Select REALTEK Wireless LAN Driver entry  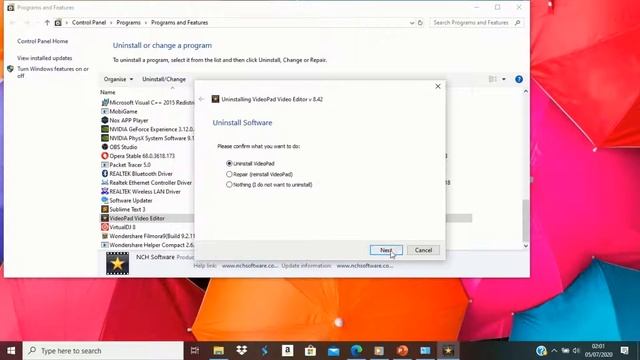tap(141, 191)
